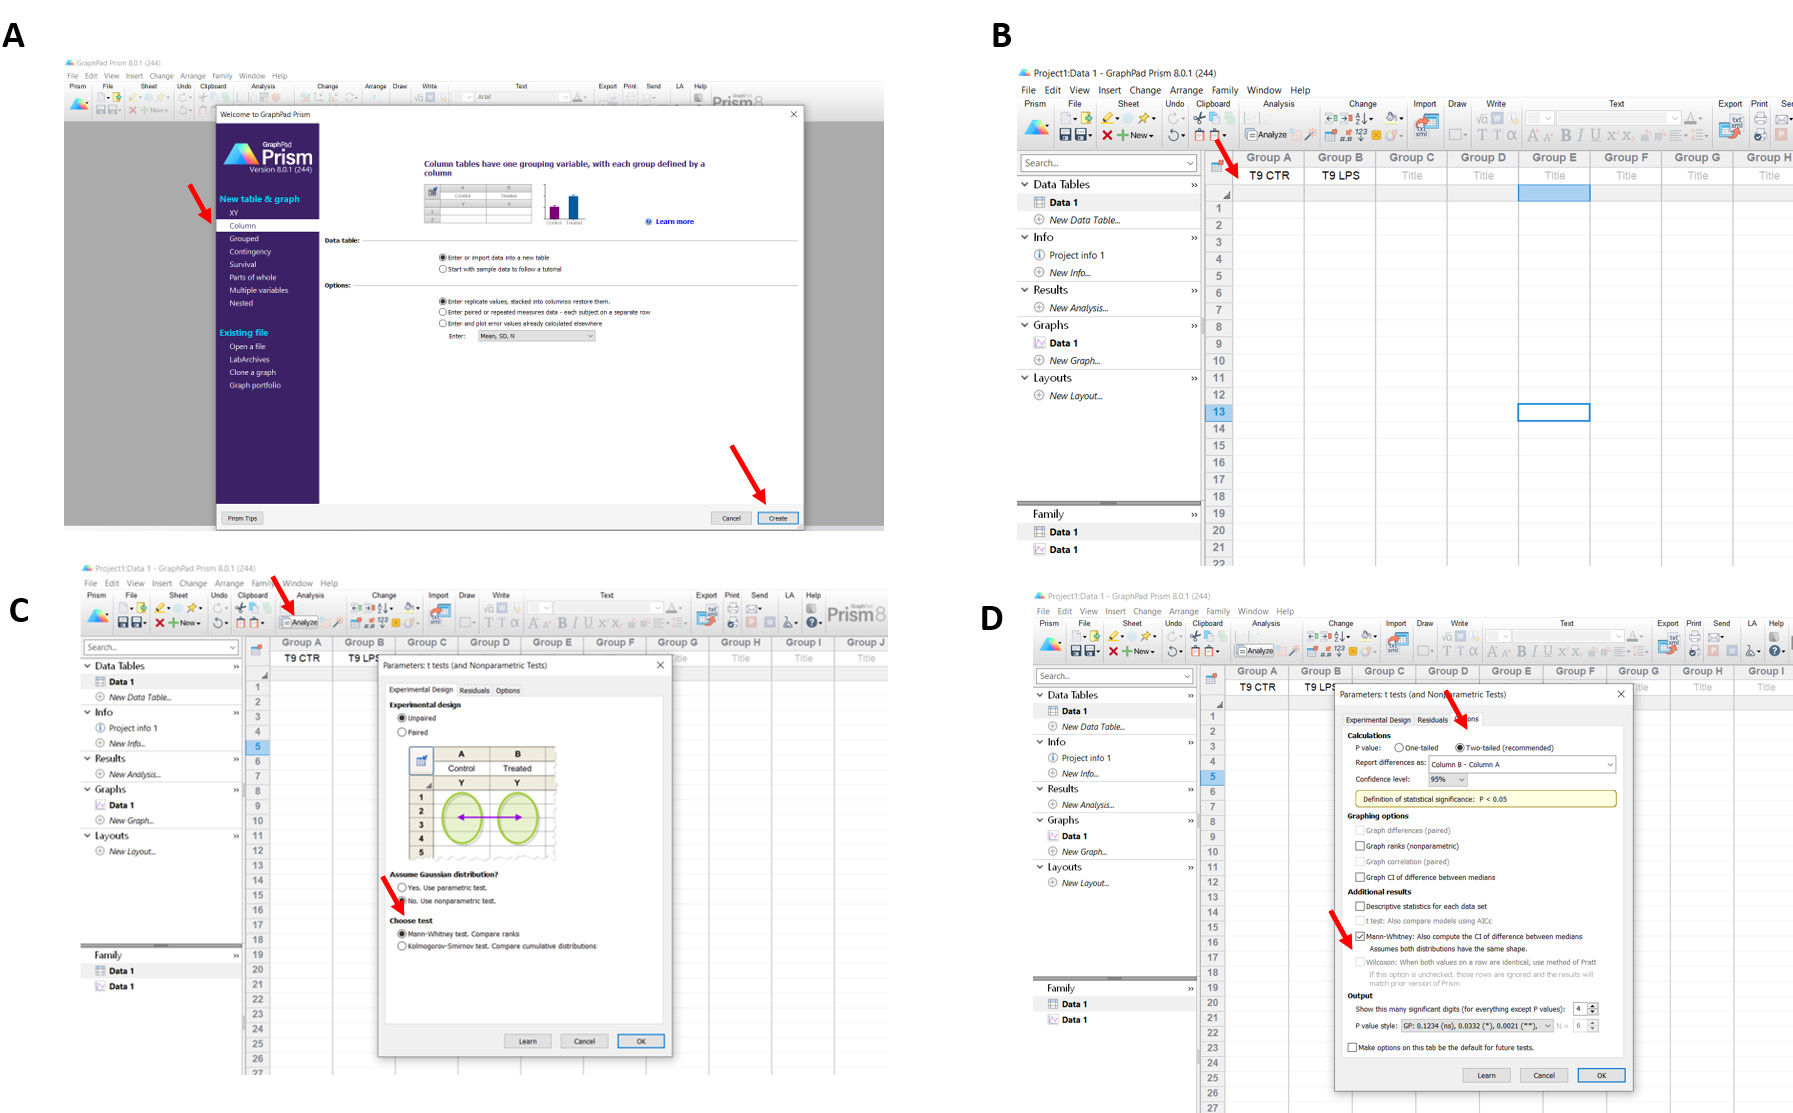The height and width of the screenshot is (1113, 1793).
Task: Click the Export icon in panel B toolbar
Action: pos(1730,126)
